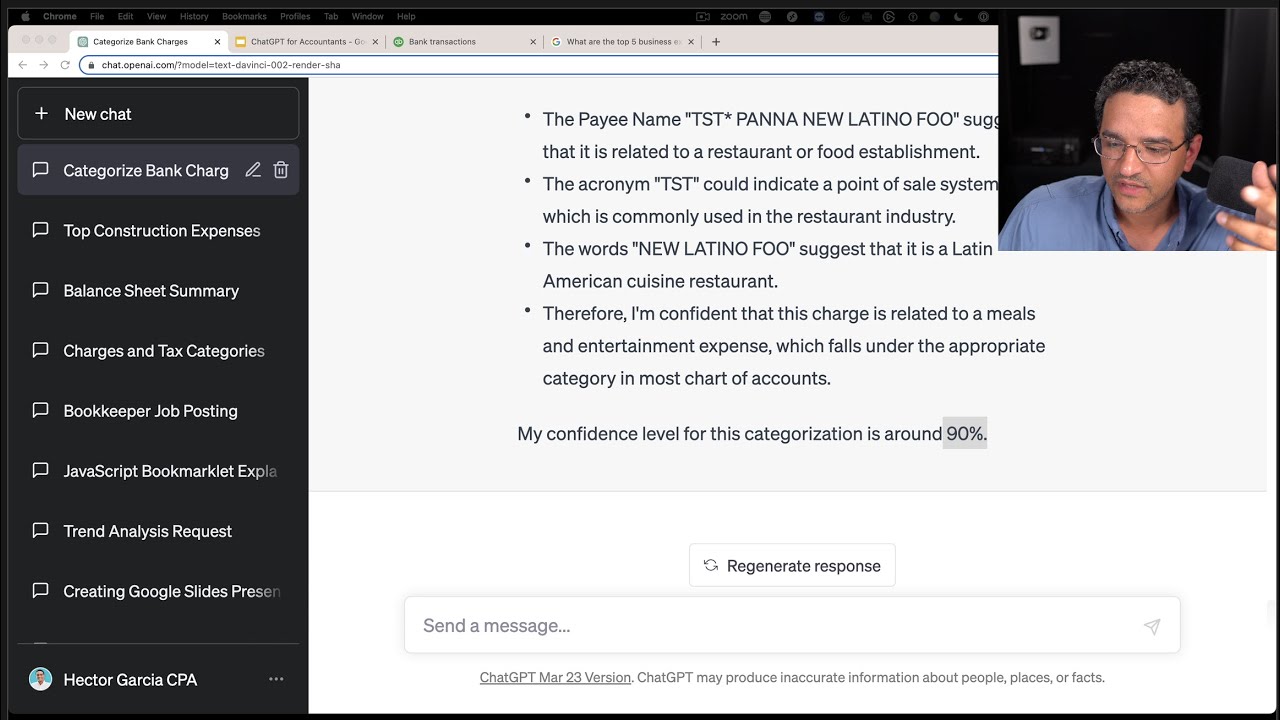Open the three-dots menu next to Hector Garcia CPA
The width and height of the screenshot is (1280, 720).
(276, 680)
